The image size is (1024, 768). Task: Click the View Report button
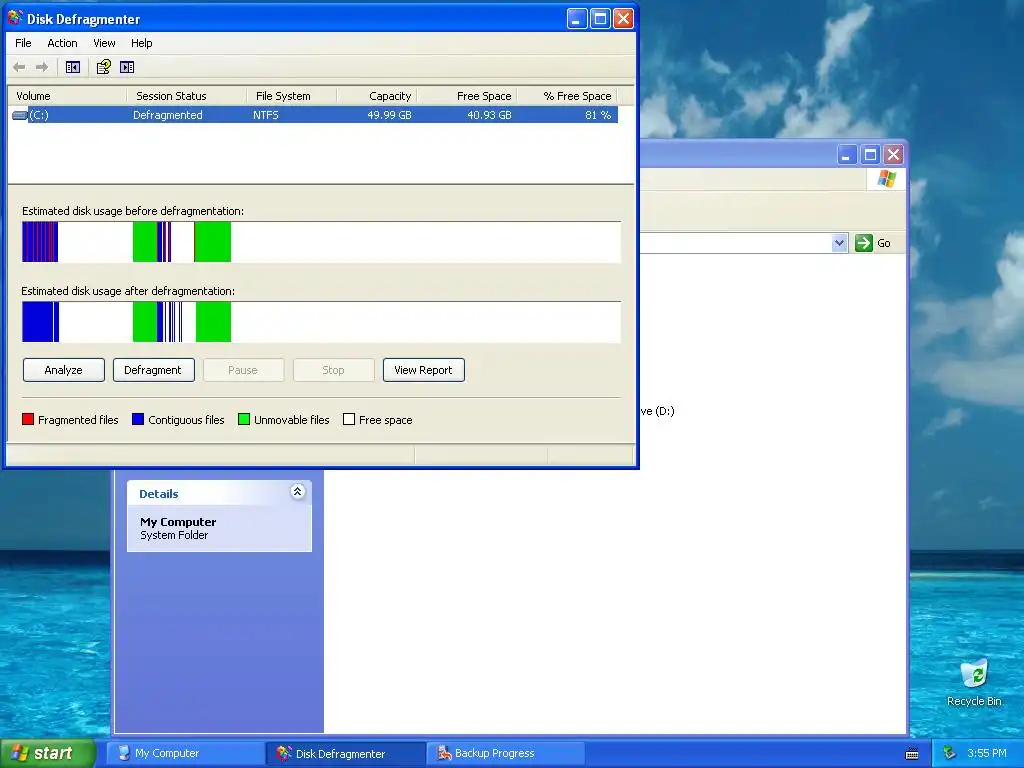click(x=423, y=370)
